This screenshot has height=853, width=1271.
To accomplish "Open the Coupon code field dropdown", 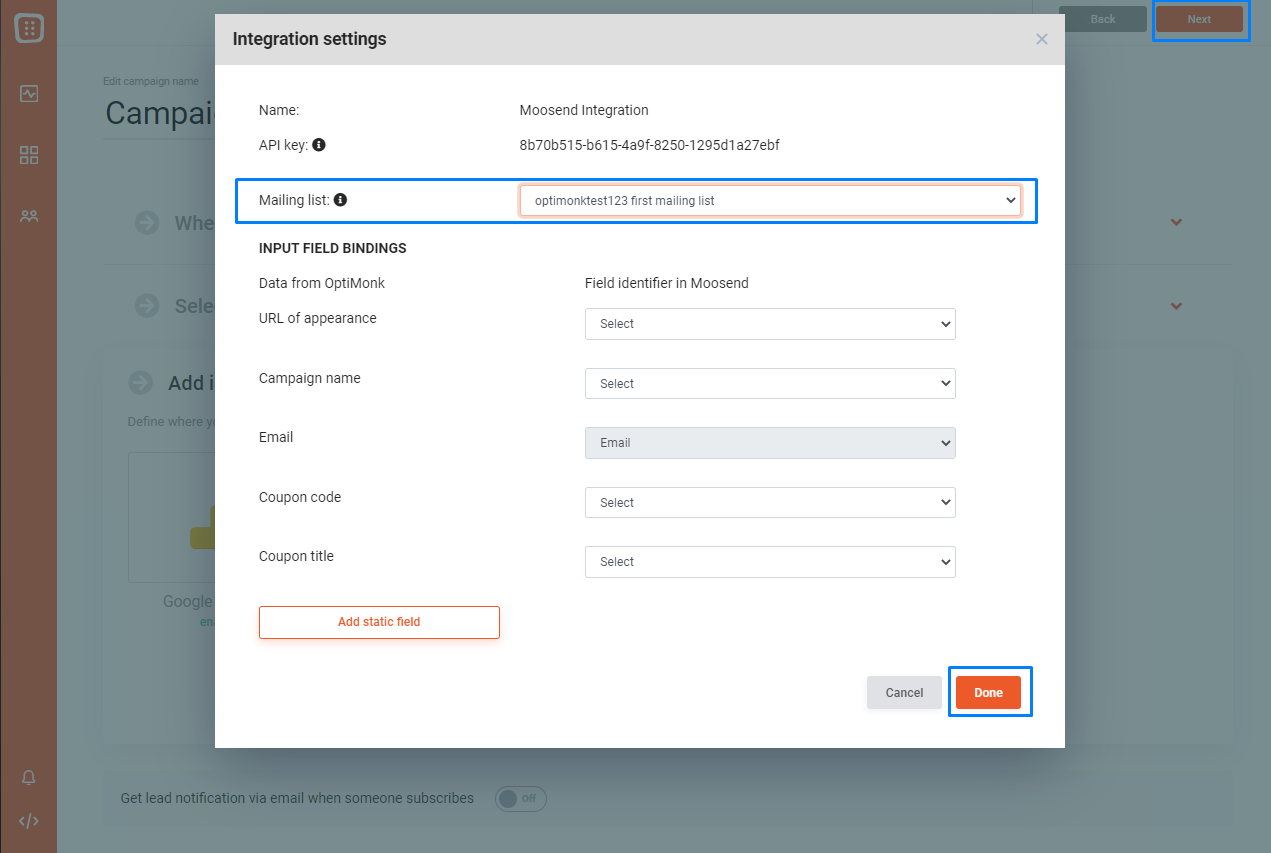I will 770,503.
